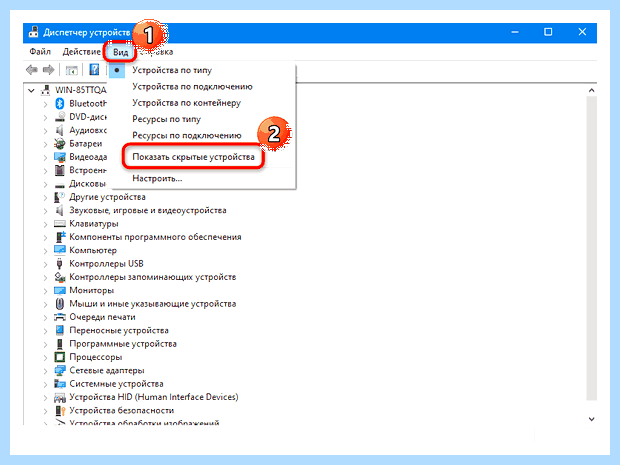Viewport: 620px width, 465px height.
Task: Open the Вид menu
Action: click(120, 52)
